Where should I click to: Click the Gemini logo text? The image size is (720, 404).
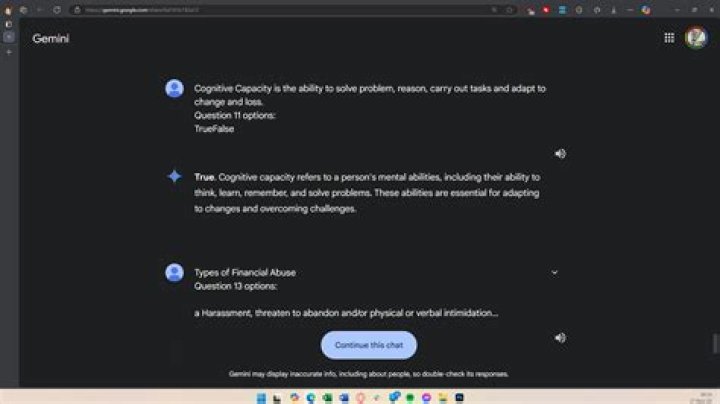51,39
